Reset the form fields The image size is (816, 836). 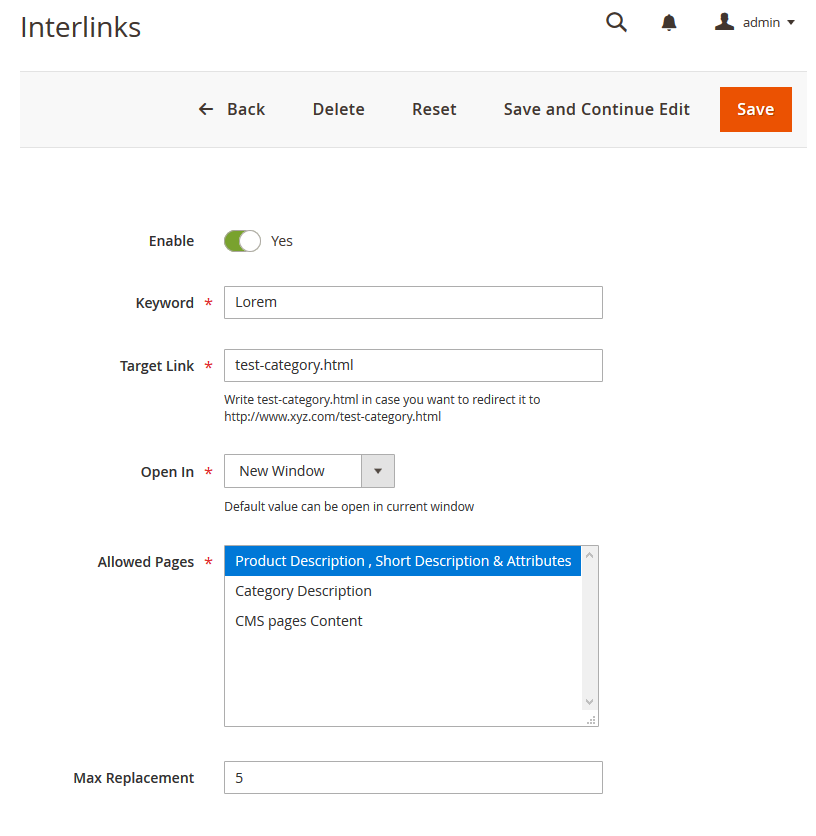[434, 109]
